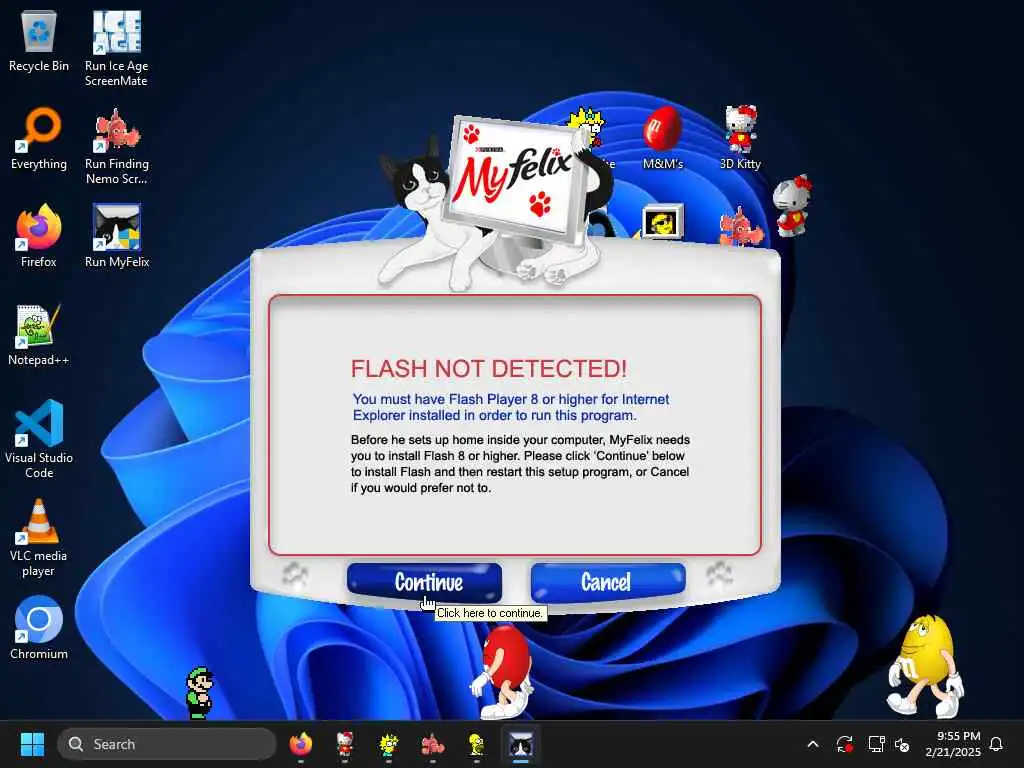This screenshot has width=1024, height=768.
Task: Click the Continue button in MyFelix setup
Action: tap(424, 582)
